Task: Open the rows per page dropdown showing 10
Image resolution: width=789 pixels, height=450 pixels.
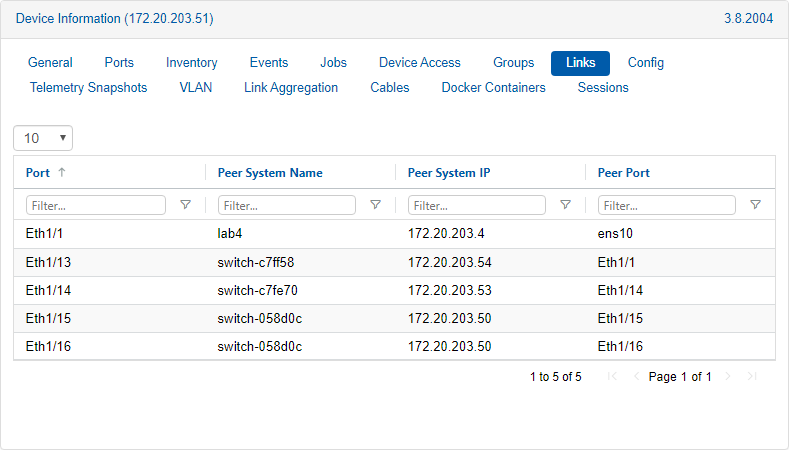Action: pyautogui.click(x=43, y=138)
